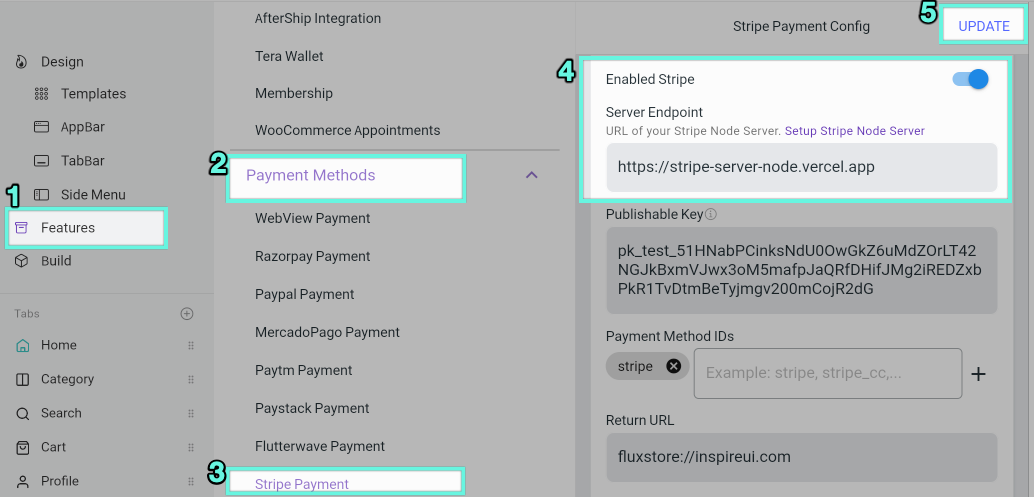Toggle the Enabled Stripe switch
This screenshot has height=497, width=1034.
click(971, 79)
